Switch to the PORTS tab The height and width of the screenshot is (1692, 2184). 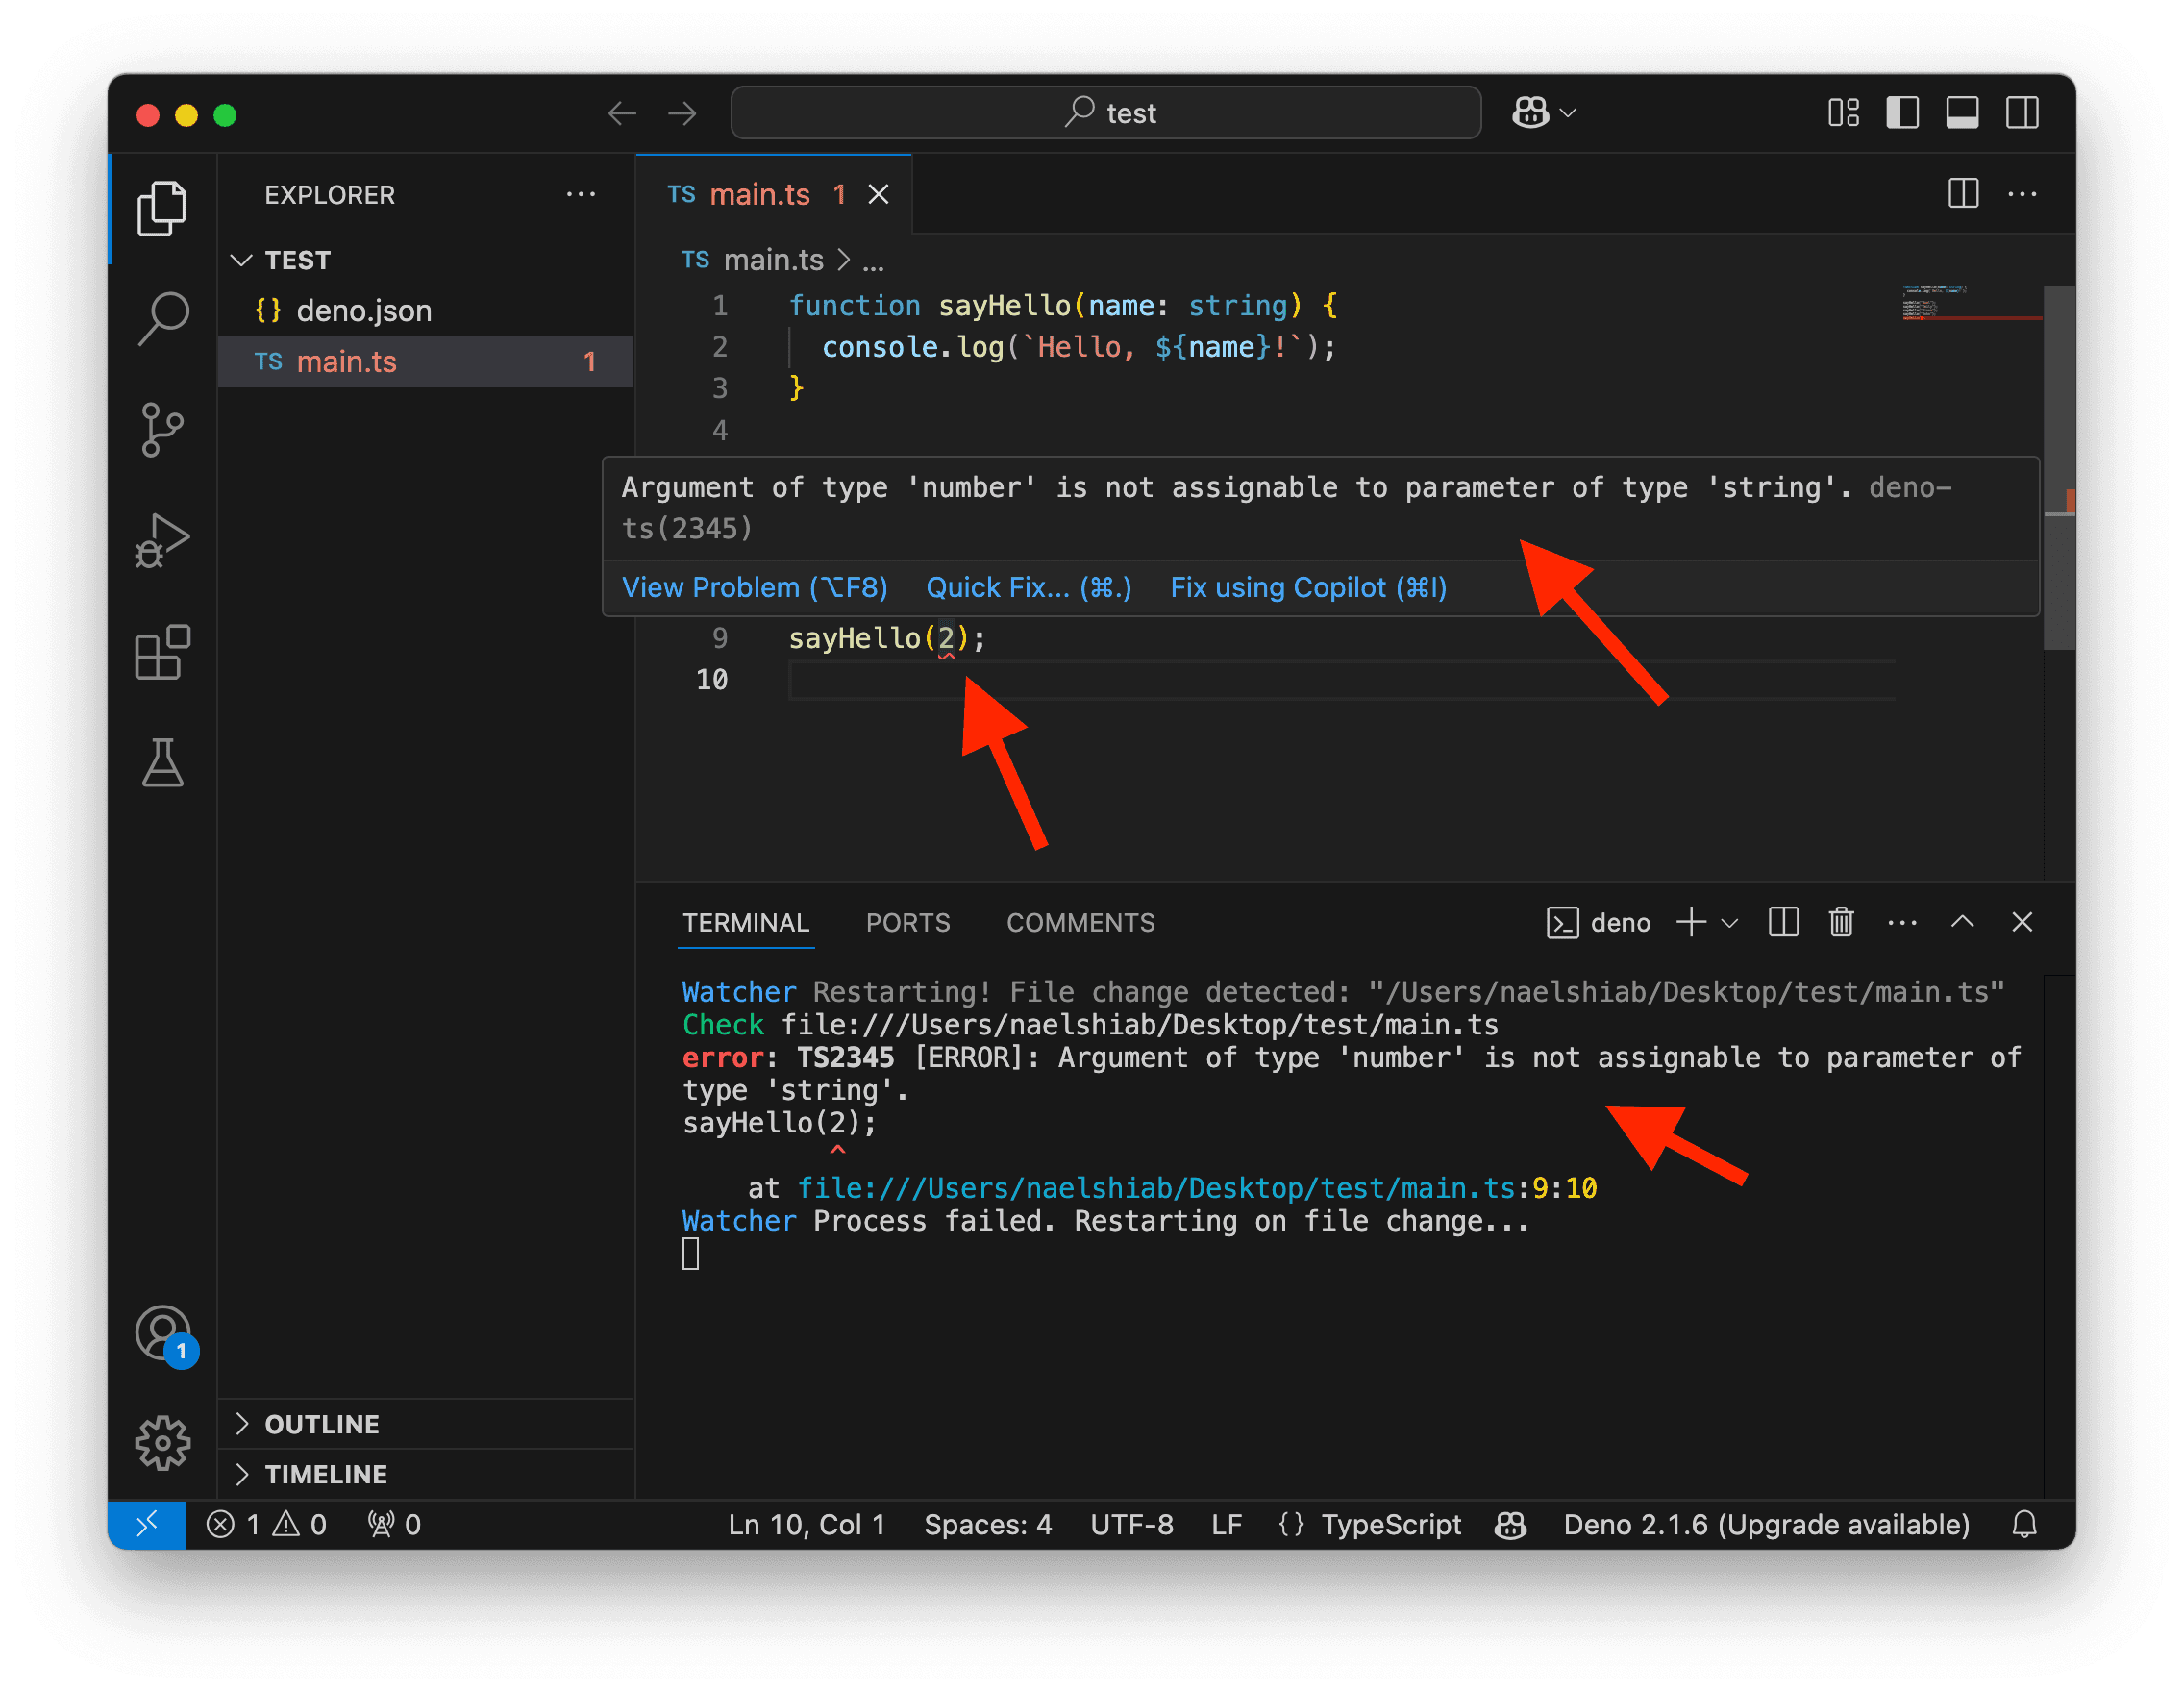(x=908, y=922)
